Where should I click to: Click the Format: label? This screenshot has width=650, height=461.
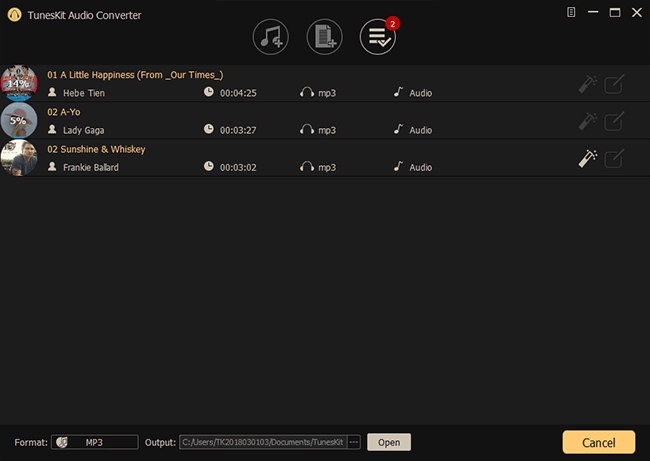[31, 442]
